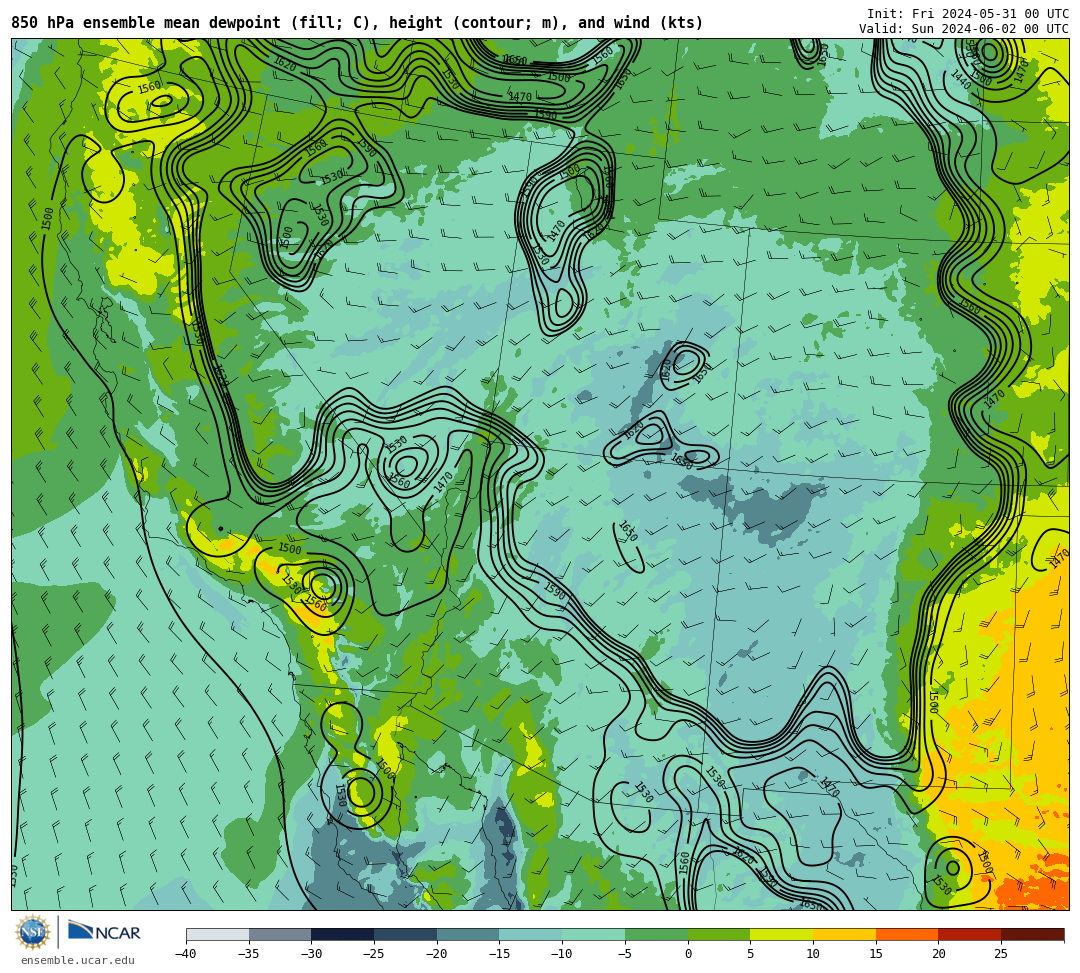Pick the slate gray -35 to -30 colorbar segment
1080x973 pixels.
(280, 934)
